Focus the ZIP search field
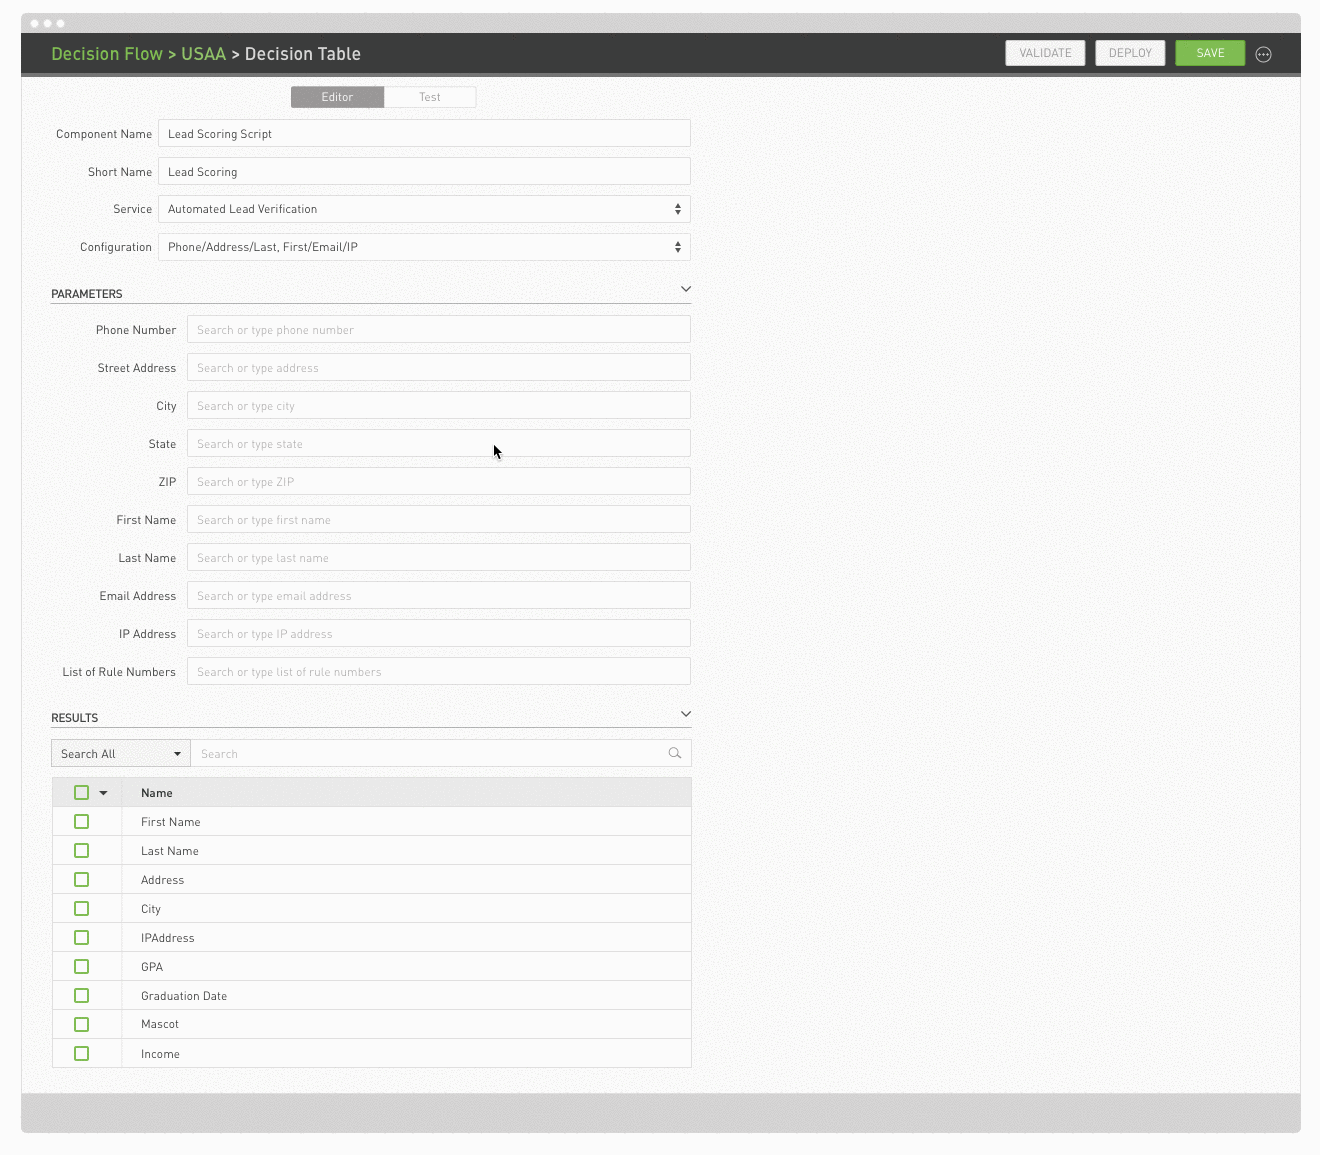1320x1155 pixels. click(438, 481)
